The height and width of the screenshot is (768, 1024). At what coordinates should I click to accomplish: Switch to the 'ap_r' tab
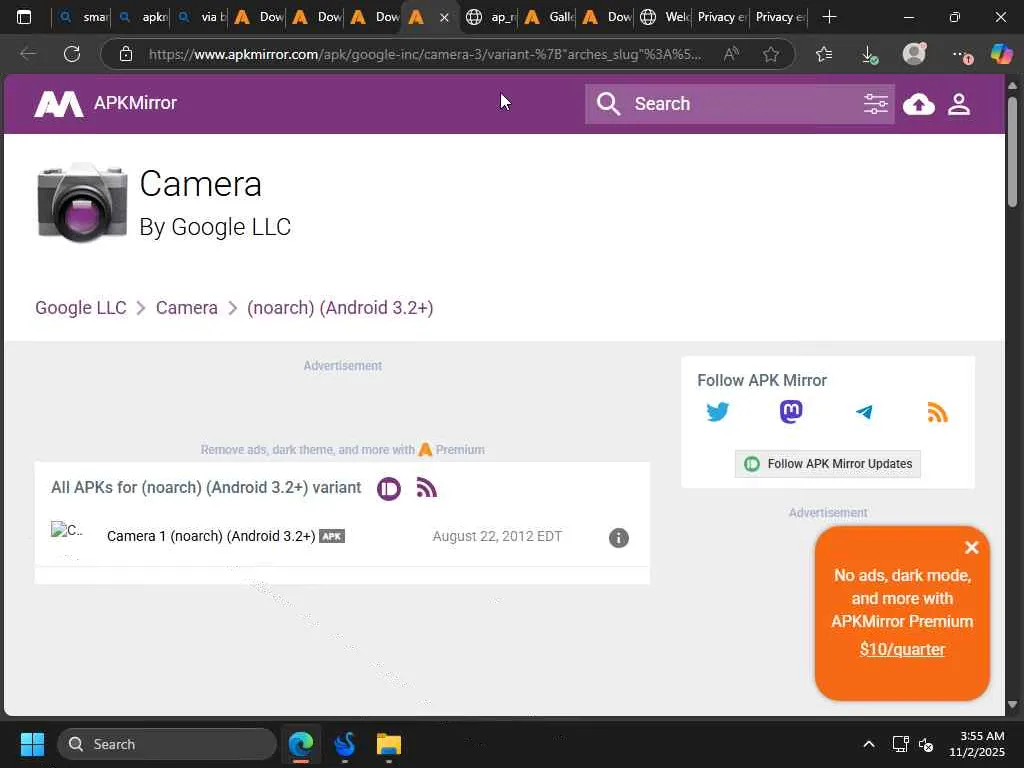(490, 17)
